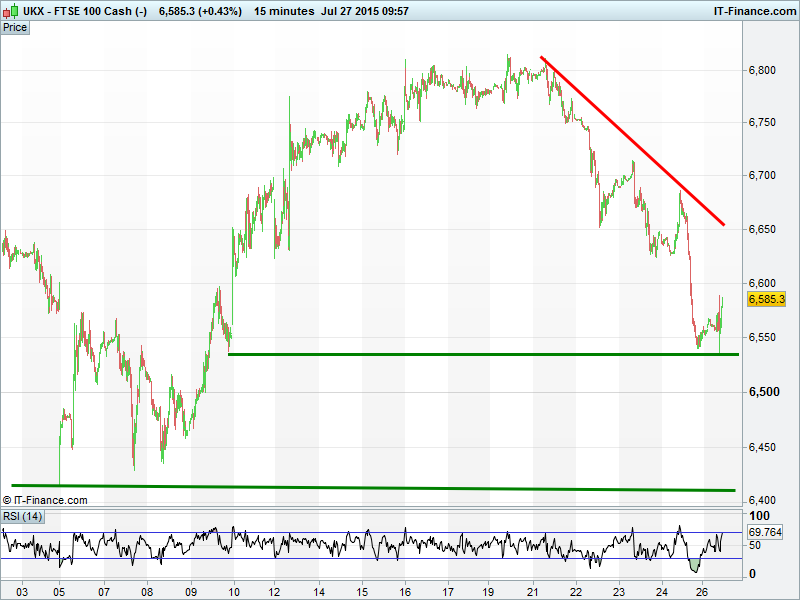The height and width of the screenshot is (600, 800).
Task: Click the 69.764 RSI value tag
Action: click(765, 533)
